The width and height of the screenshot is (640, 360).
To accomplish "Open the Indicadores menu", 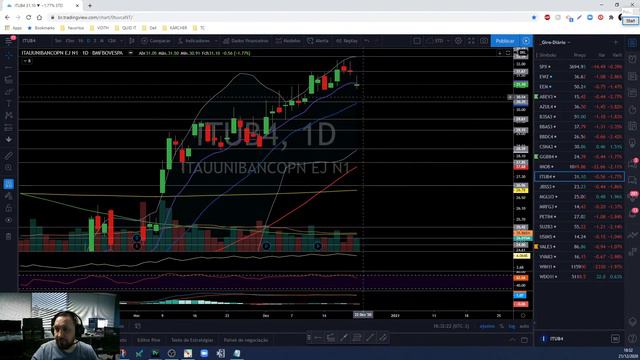I will [x=194, y=41].
